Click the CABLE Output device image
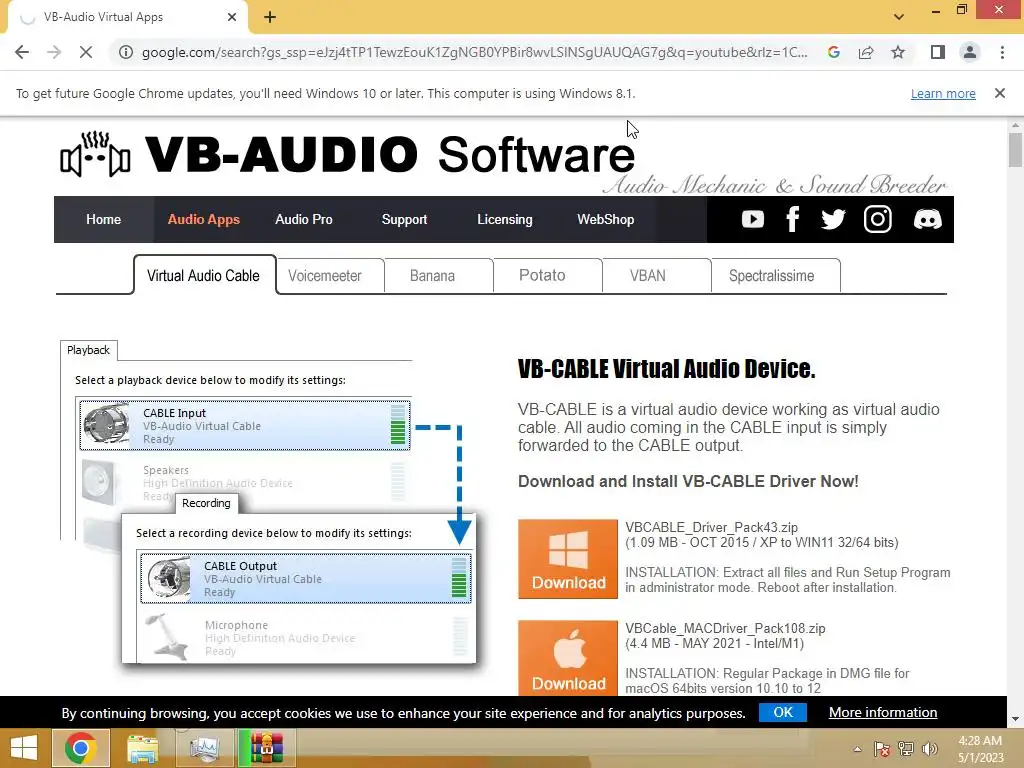This screenshot has width=1024, height=768. click(168, 578)
